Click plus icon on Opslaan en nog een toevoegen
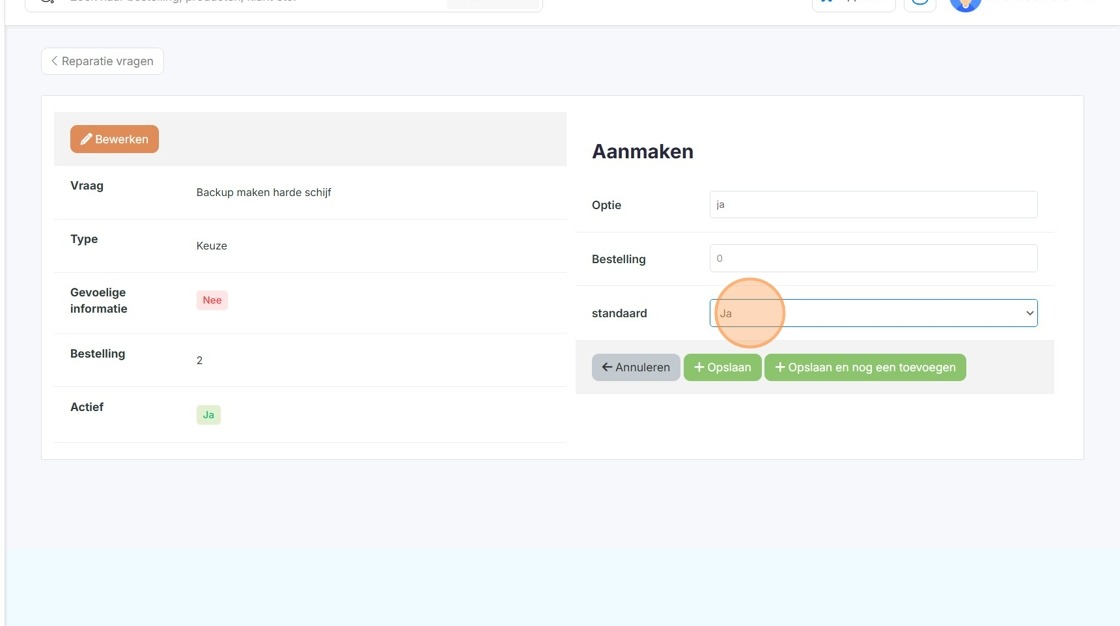1120x626 pixels. click(x=780, y=367)
